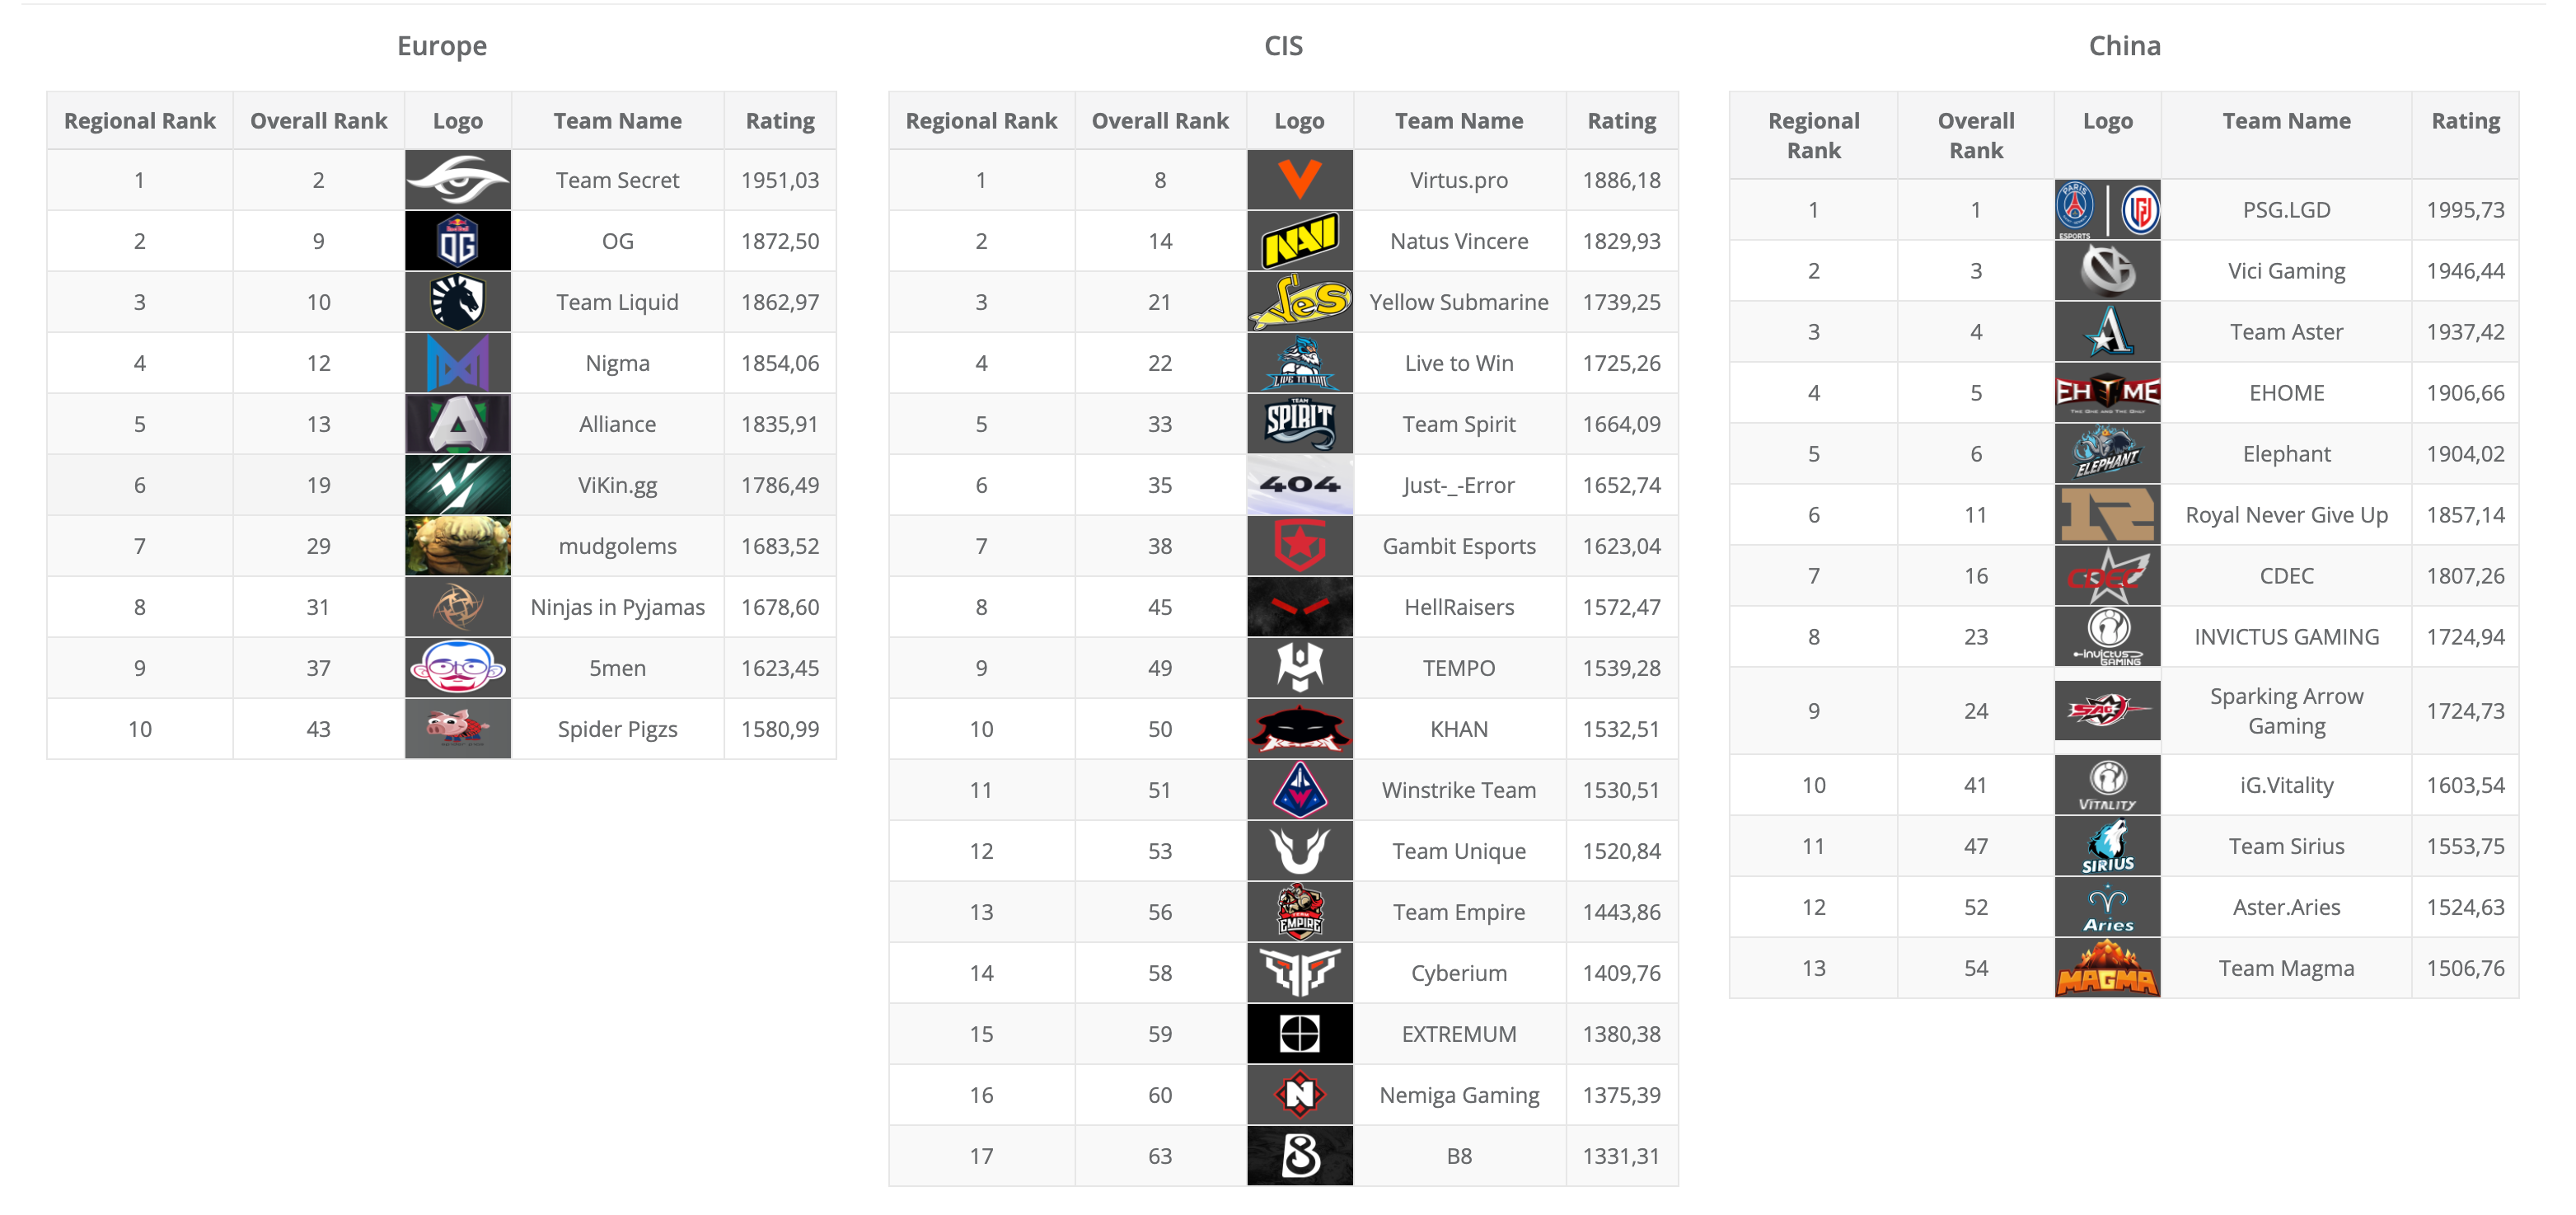Click the Team Liquid logo
2576x1215 pixels.
click(458, 302)
